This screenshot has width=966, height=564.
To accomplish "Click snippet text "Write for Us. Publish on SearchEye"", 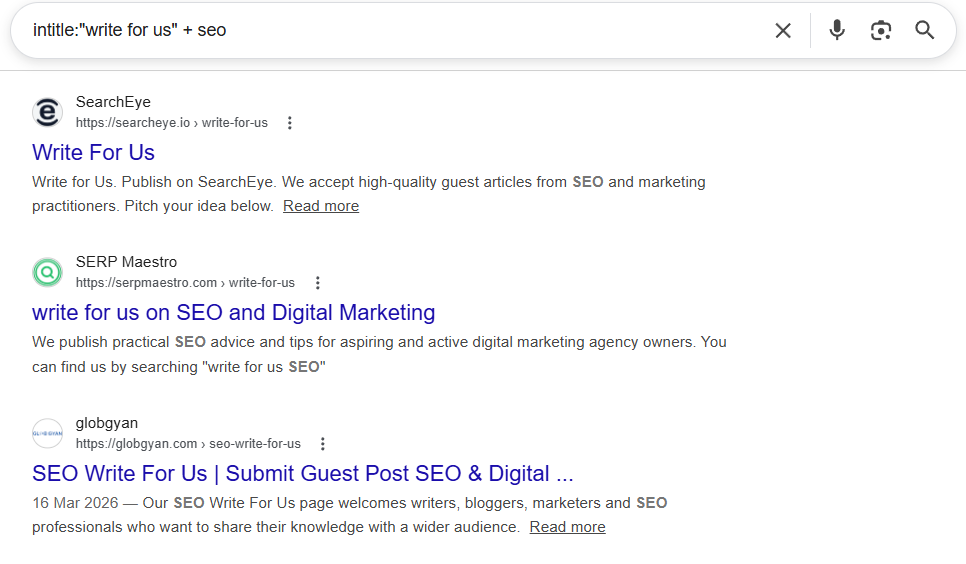I will tap(153, 182).
